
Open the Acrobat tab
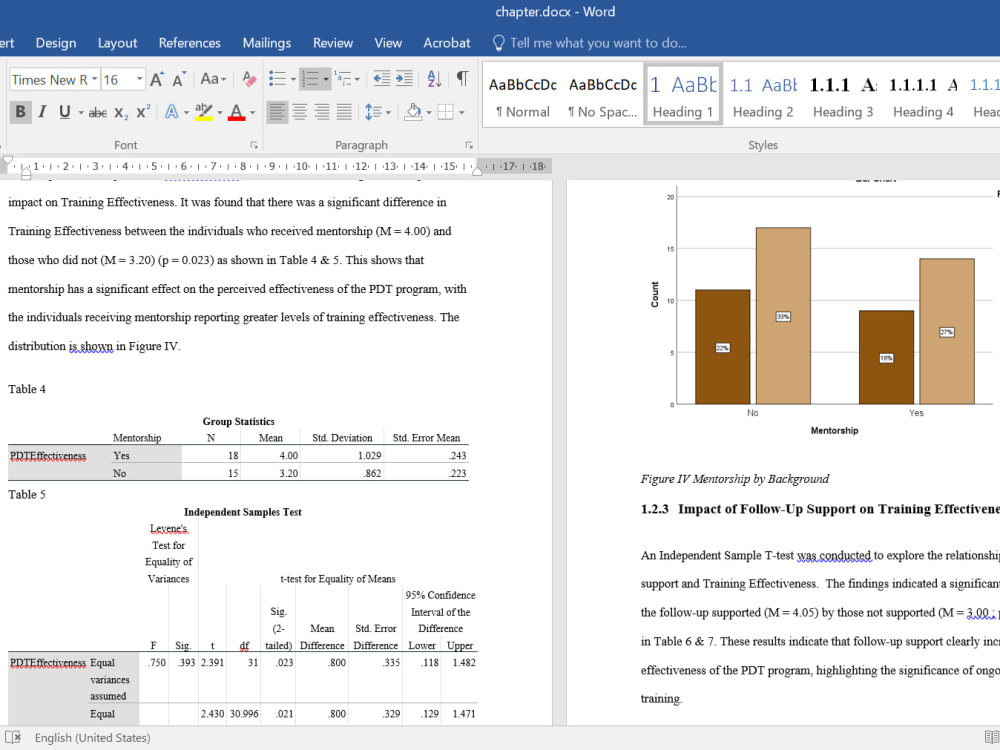[446, 43]
